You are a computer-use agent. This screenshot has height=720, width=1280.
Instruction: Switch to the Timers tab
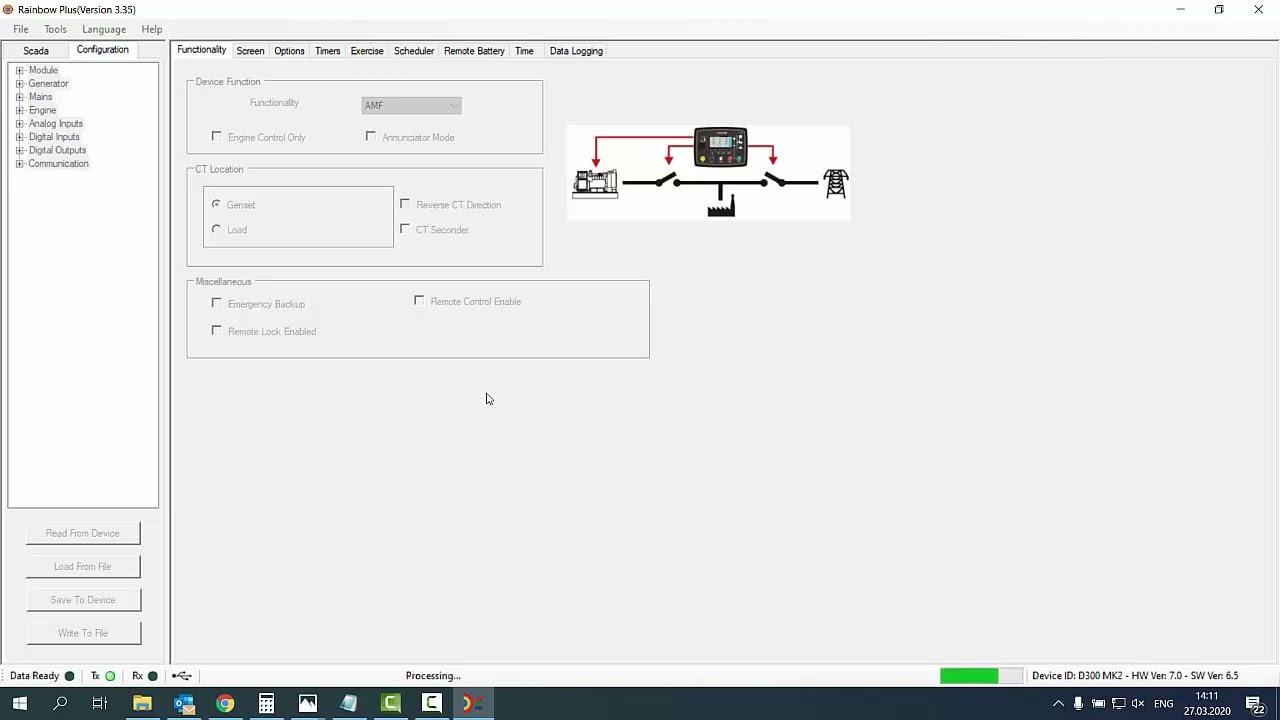pos(327,51)
